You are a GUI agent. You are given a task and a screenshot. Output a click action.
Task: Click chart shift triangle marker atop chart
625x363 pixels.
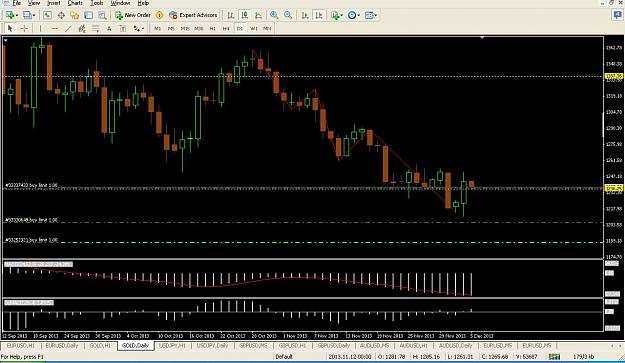click(x=482, y=38)
